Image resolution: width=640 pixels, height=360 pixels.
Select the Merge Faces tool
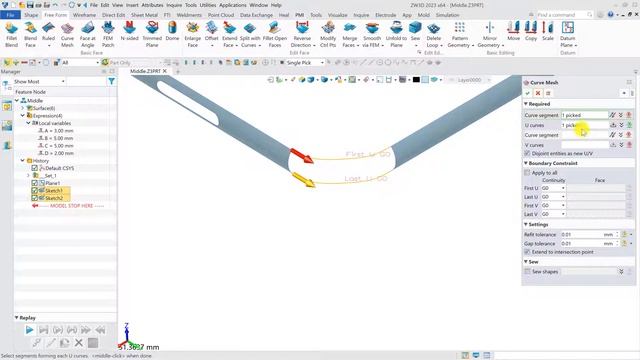click(x=350, y=34)
